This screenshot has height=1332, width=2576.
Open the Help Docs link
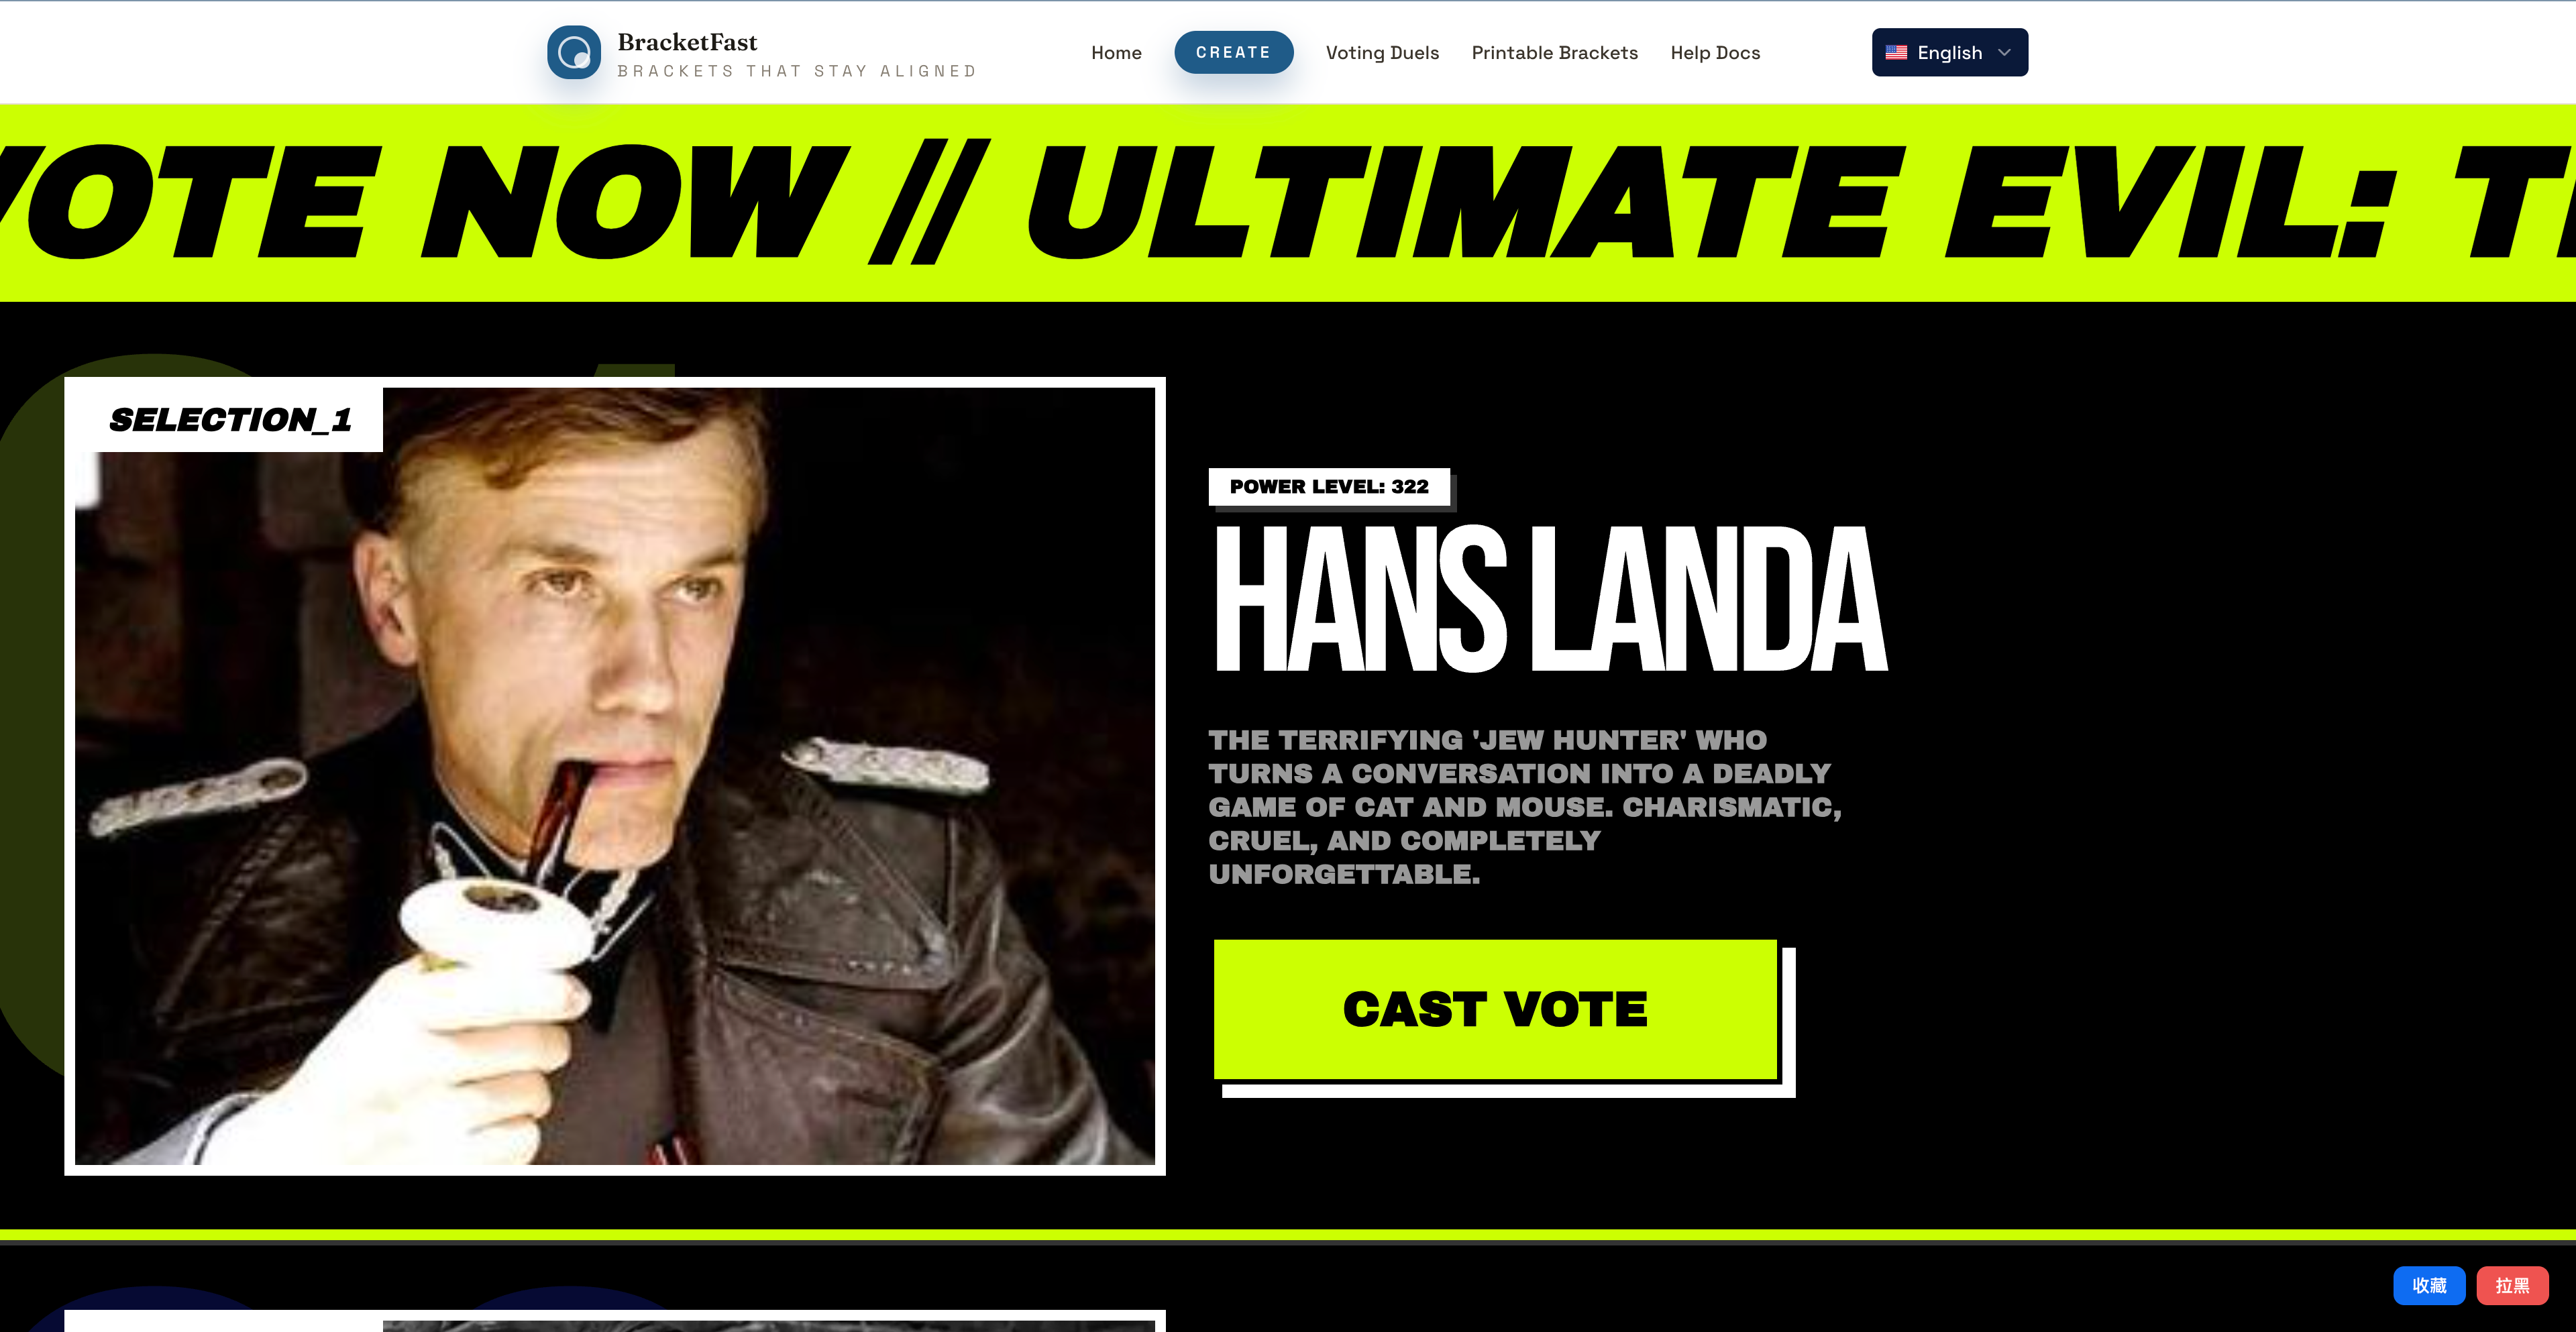(x=1715, y=52)
